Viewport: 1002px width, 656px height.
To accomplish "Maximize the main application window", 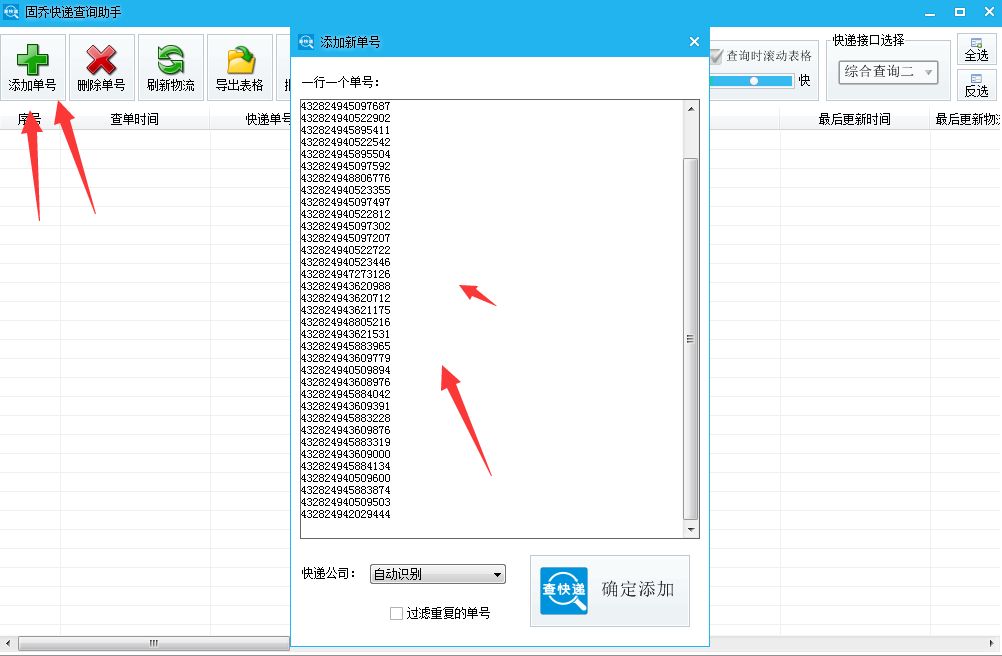I will pos(960,12).
